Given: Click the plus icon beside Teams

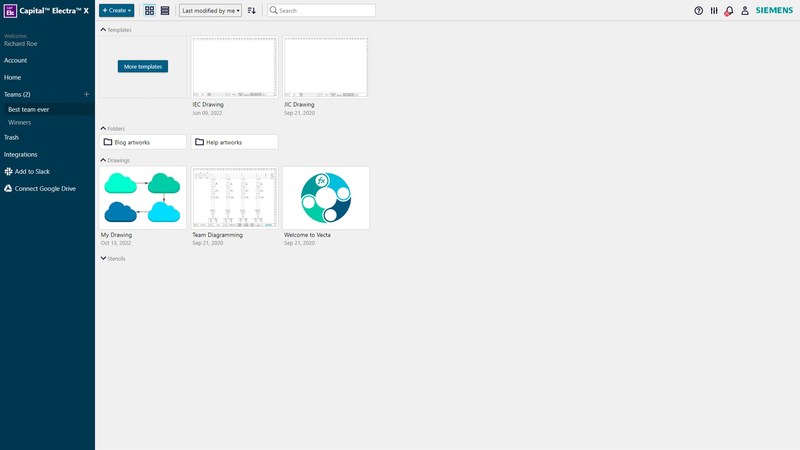Looking at the screenshot, I should [86, 94].
